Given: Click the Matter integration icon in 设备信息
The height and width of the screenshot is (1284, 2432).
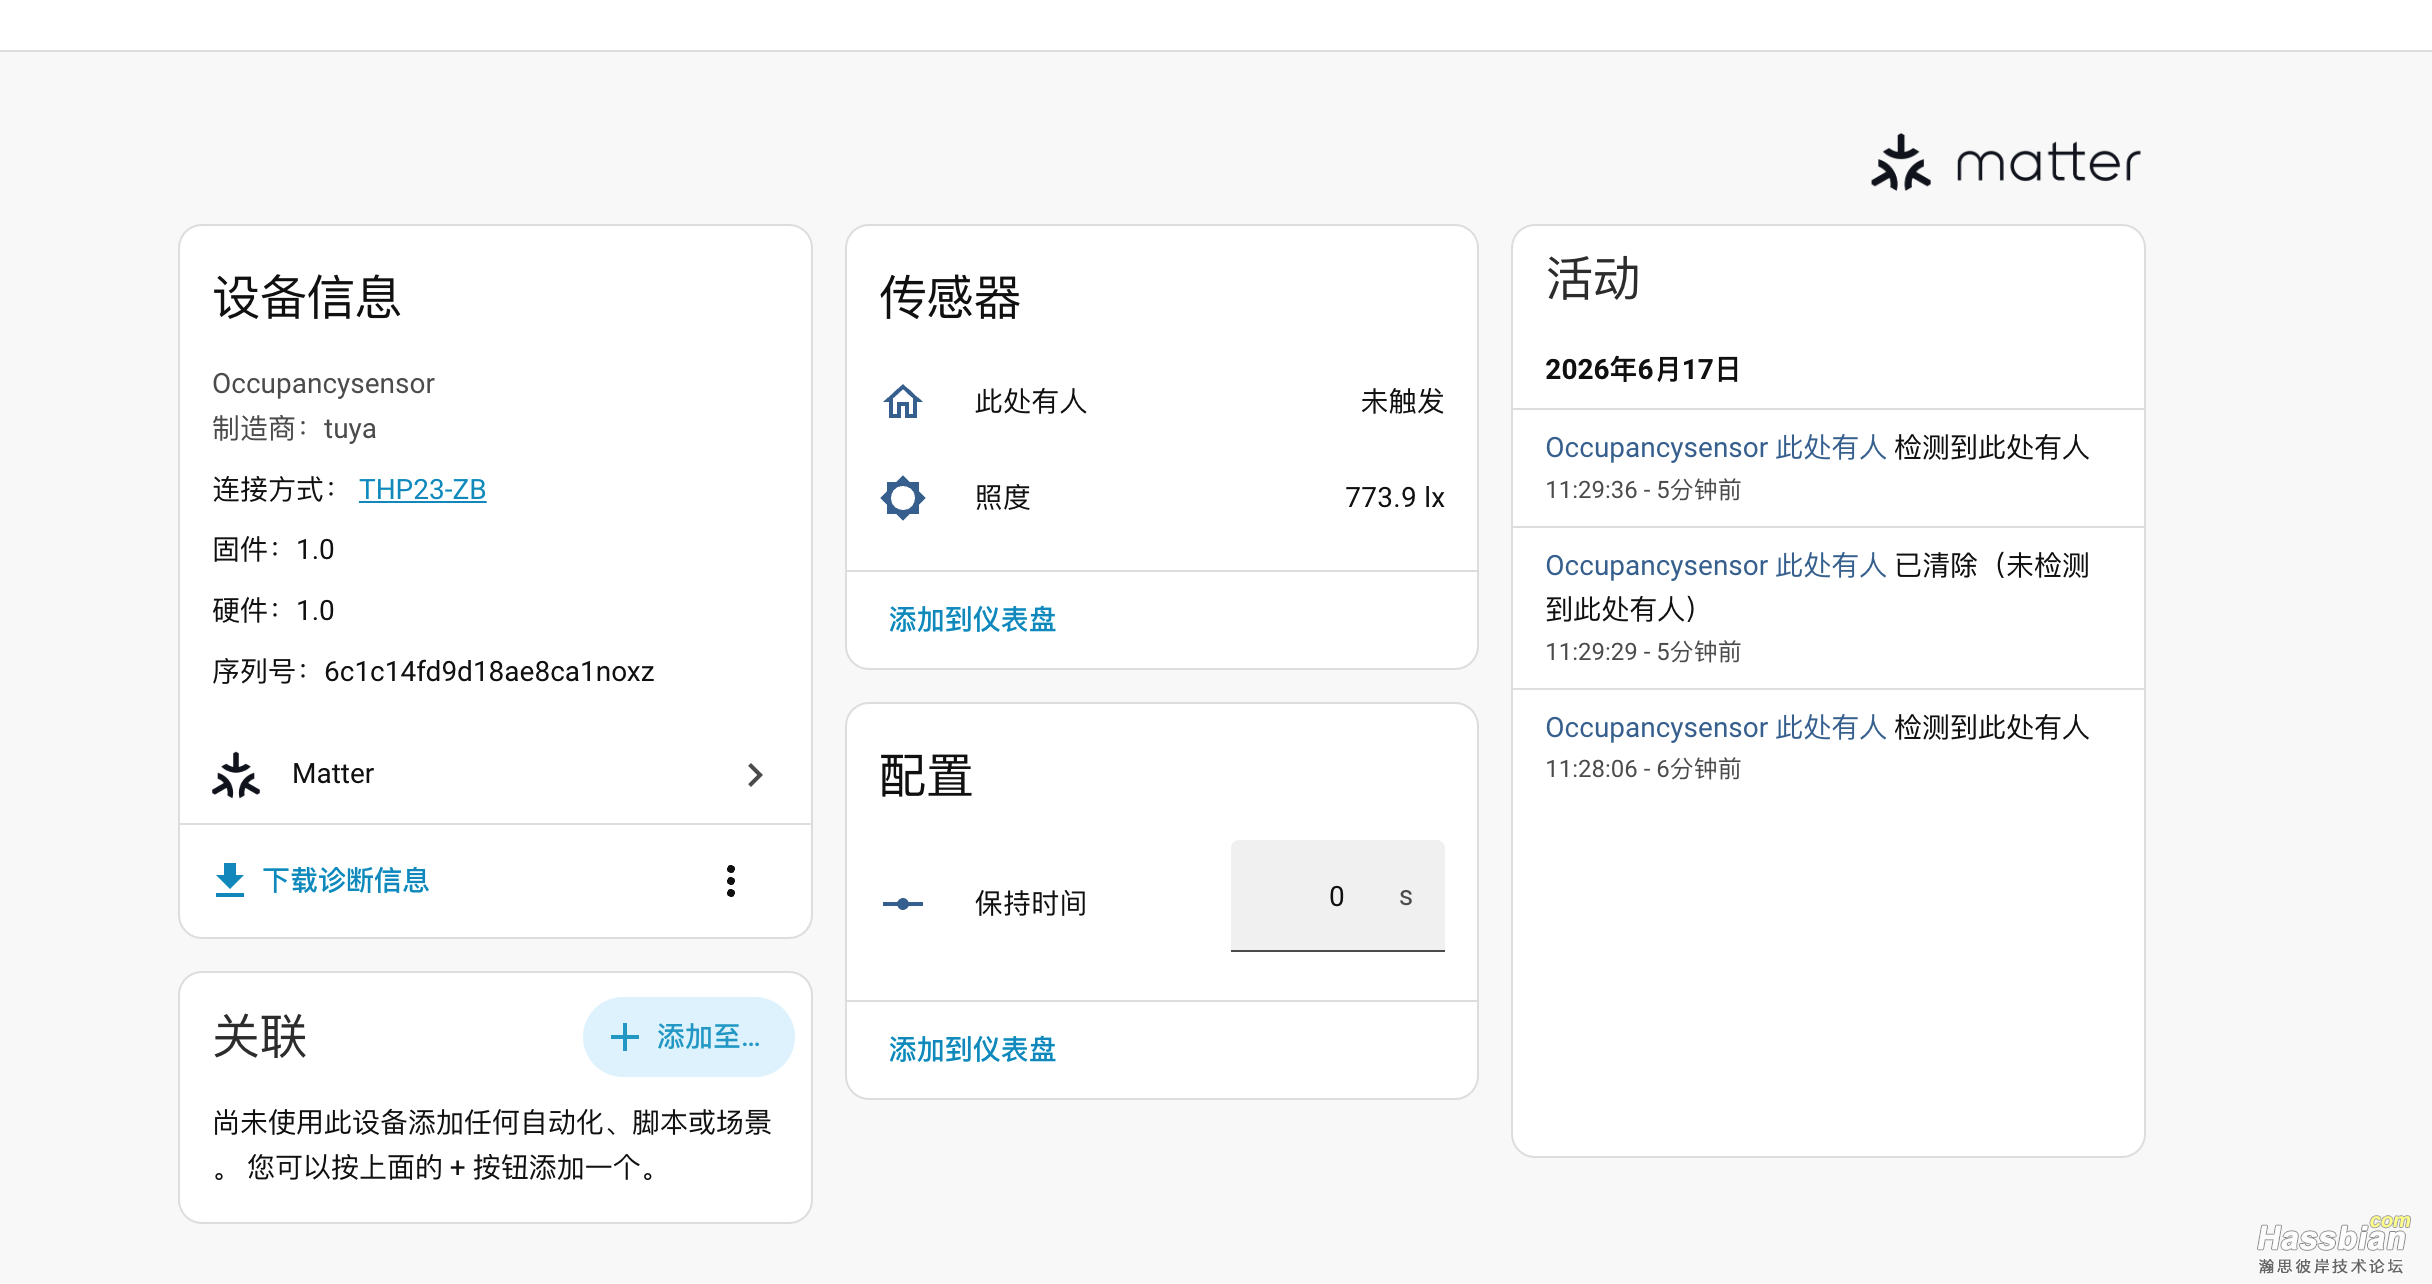Looking at the screenshot, I should point(236,775).
